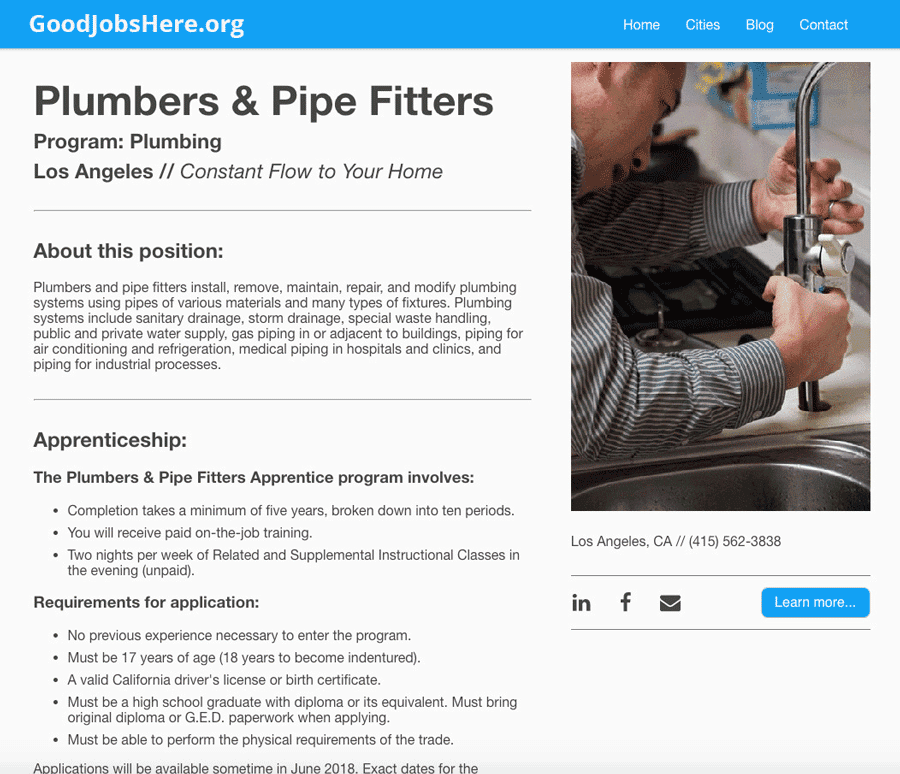900x774 pixels.
Task: Click the Los Angeles, CA address line
Action: click(621, 541)
